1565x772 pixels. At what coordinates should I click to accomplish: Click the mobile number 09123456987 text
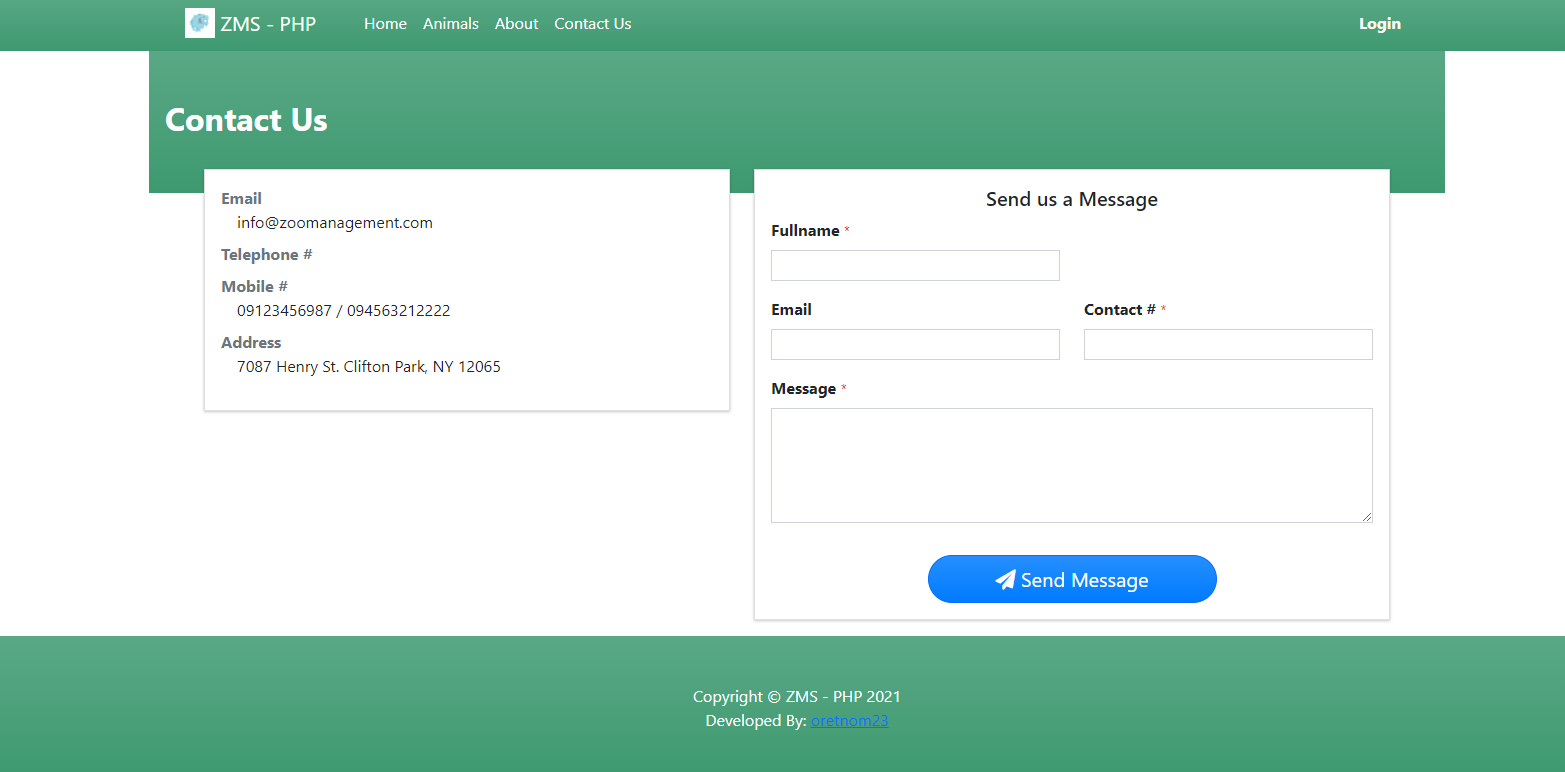[284, 311]
